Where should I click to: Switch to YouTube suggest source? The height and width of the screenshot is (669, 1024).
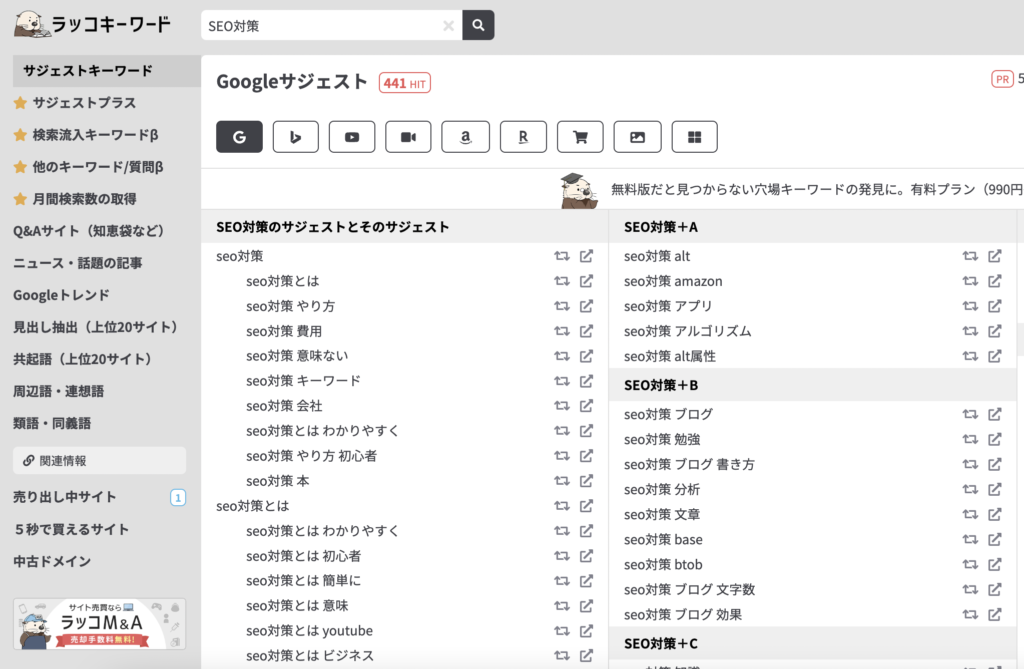[352, 137]
